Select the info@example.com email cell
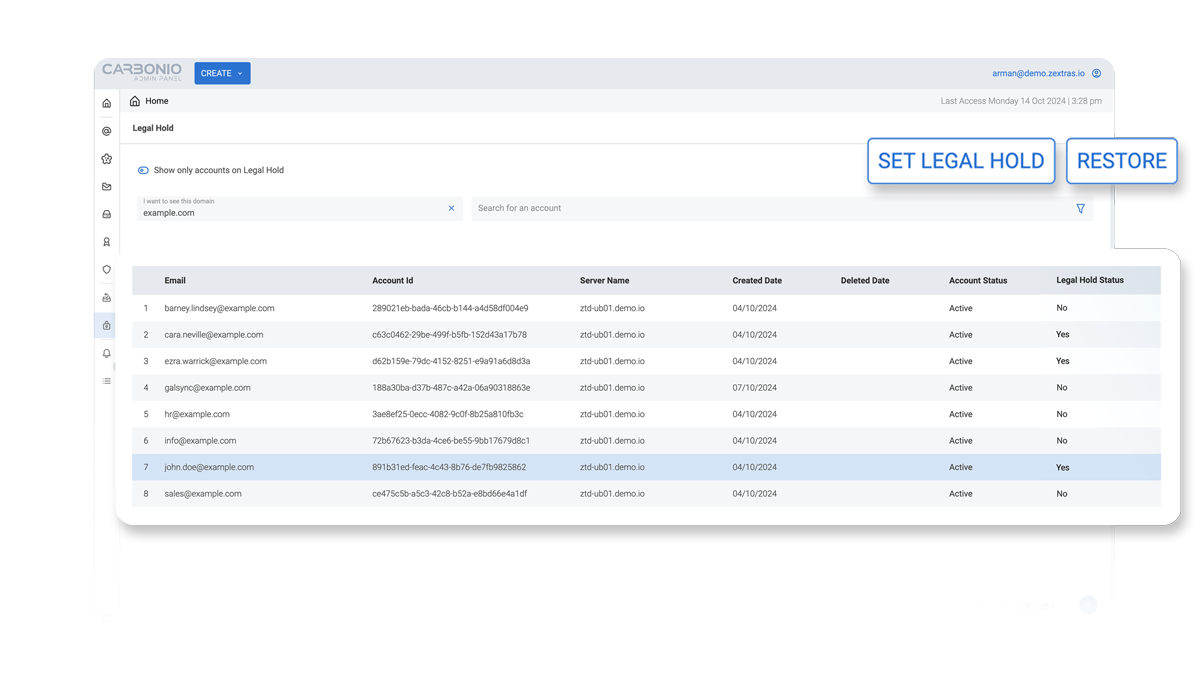 click(x=201, y=441)
